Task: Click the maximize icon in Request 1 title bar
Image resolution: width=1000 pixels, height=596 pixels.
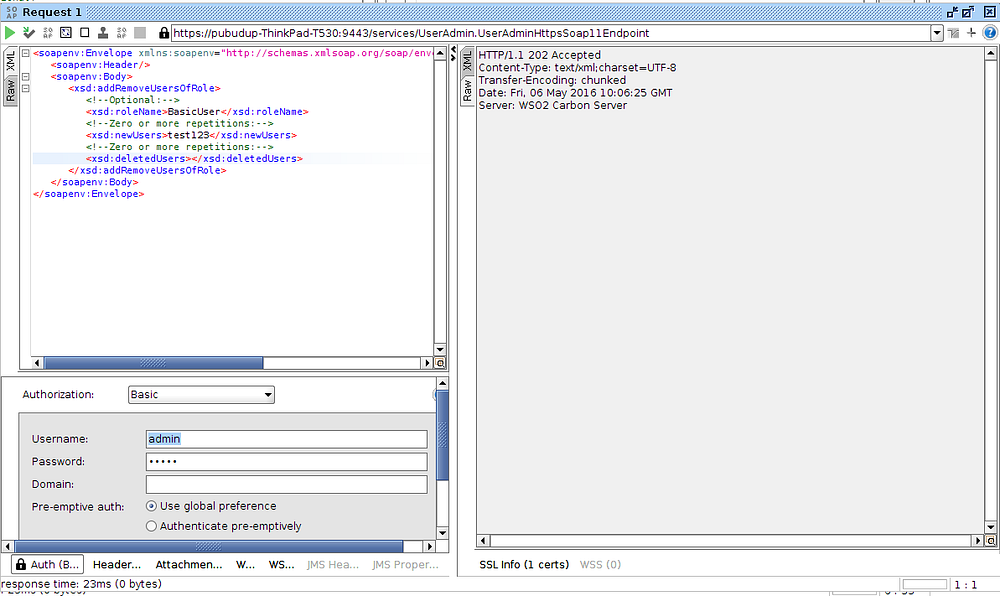Action: [968, 12]
